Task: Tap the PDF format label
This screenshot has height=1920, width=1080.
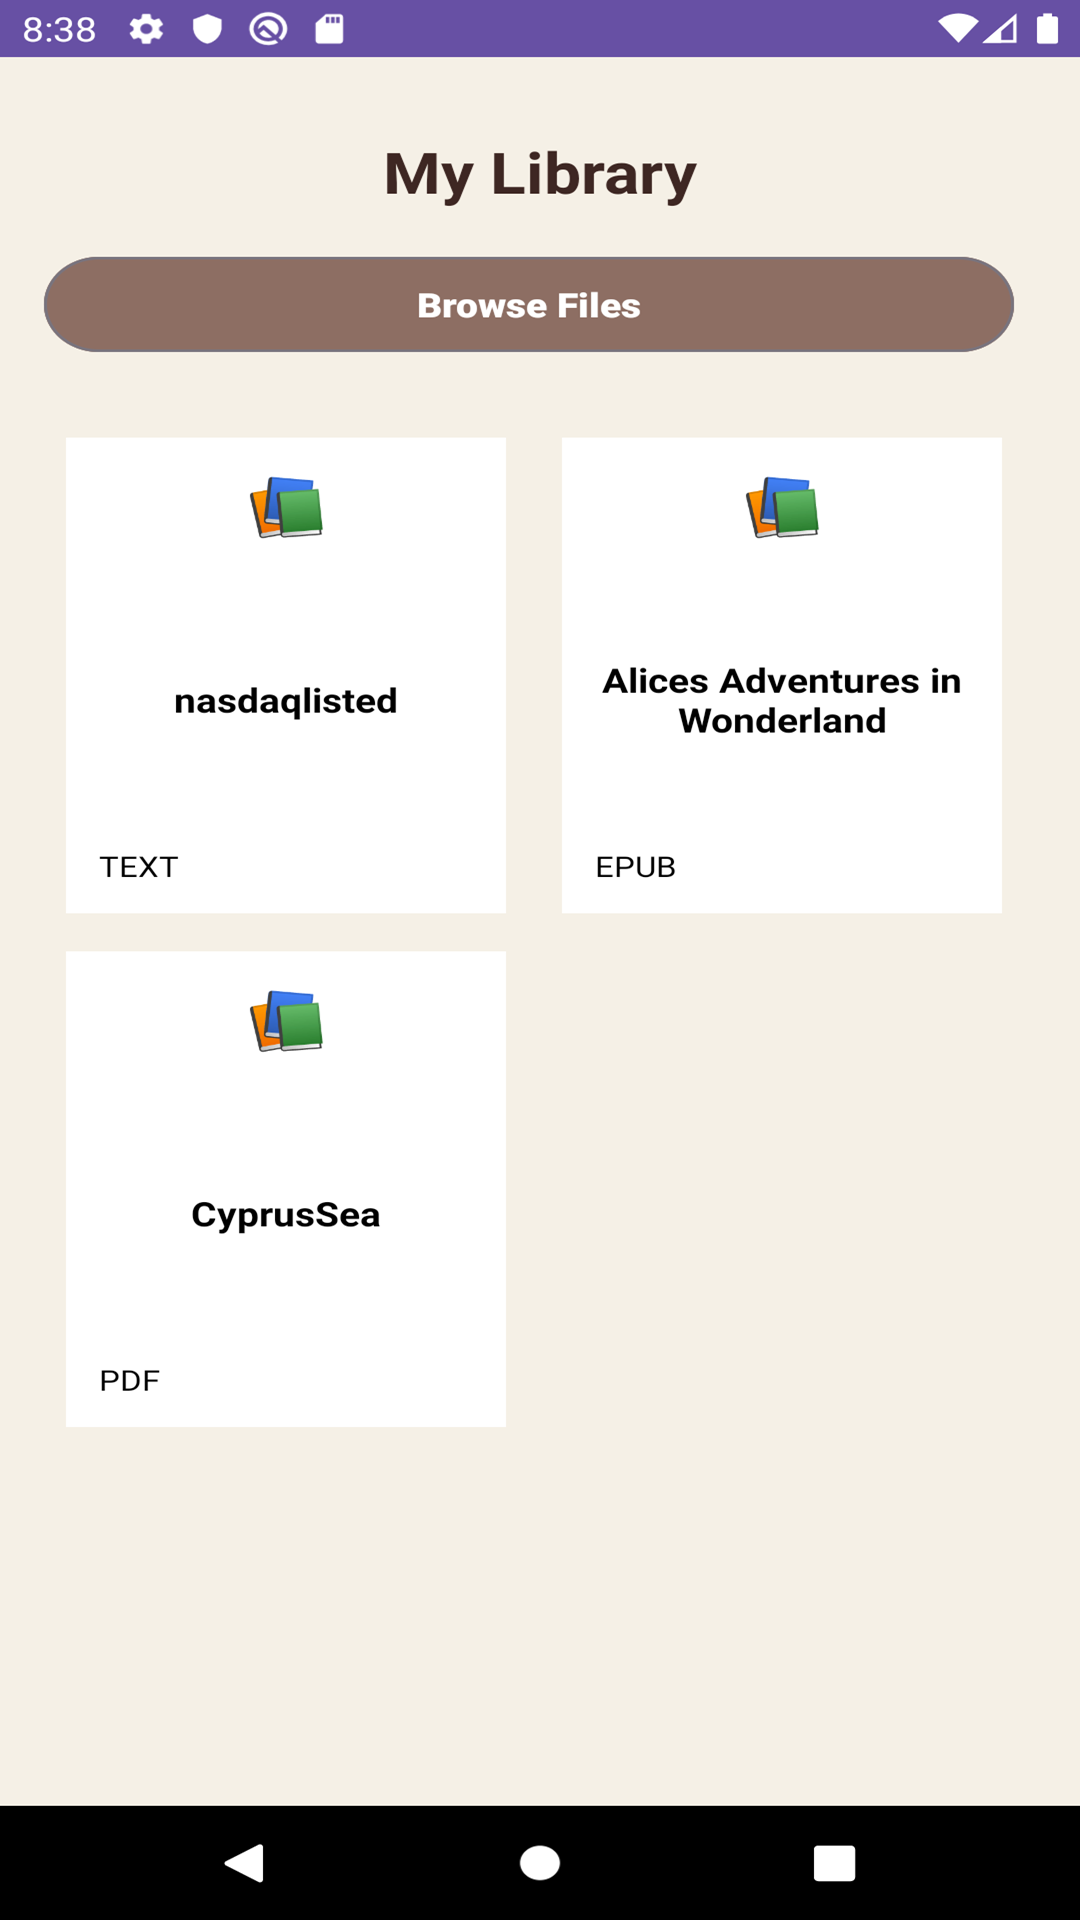Action: [130, 1381]
